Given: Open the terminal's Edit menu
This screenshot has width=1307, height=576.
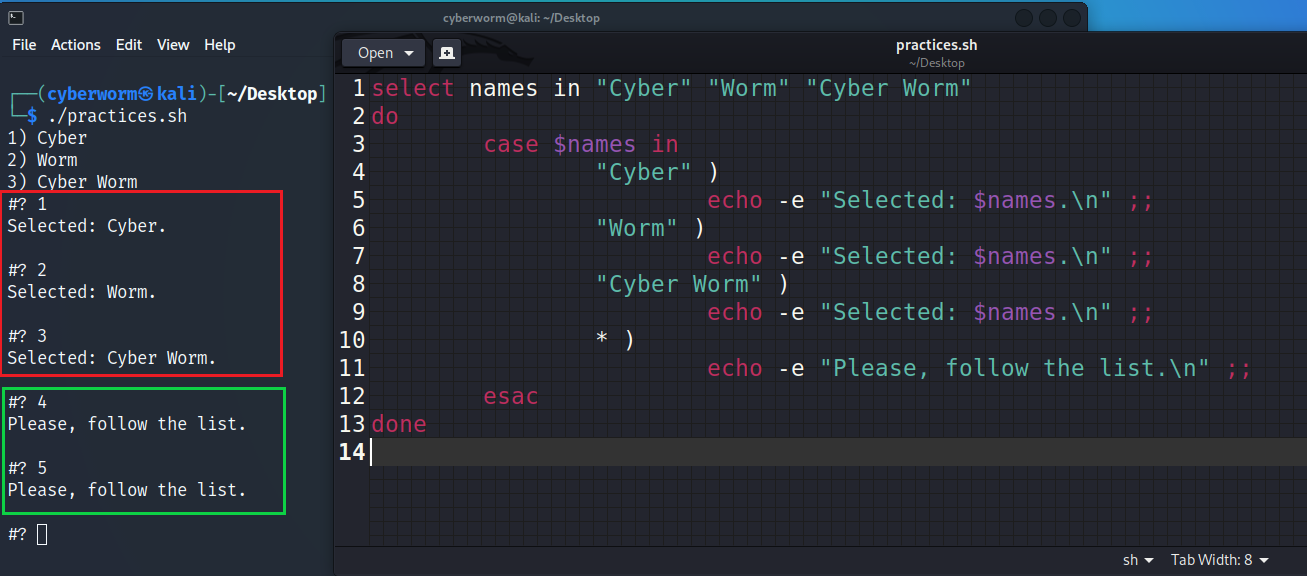Looking at the screenshot, I should (x=129, y=45).
